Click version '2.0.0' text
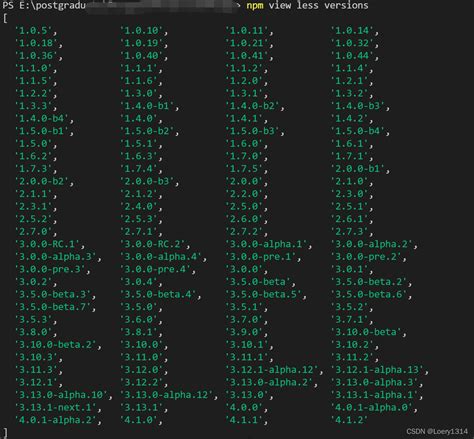 click(244, 181)
